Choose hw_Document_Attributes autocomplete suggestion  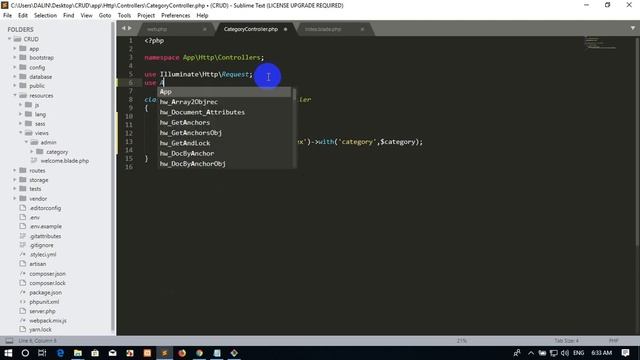(x=225, y=112)
